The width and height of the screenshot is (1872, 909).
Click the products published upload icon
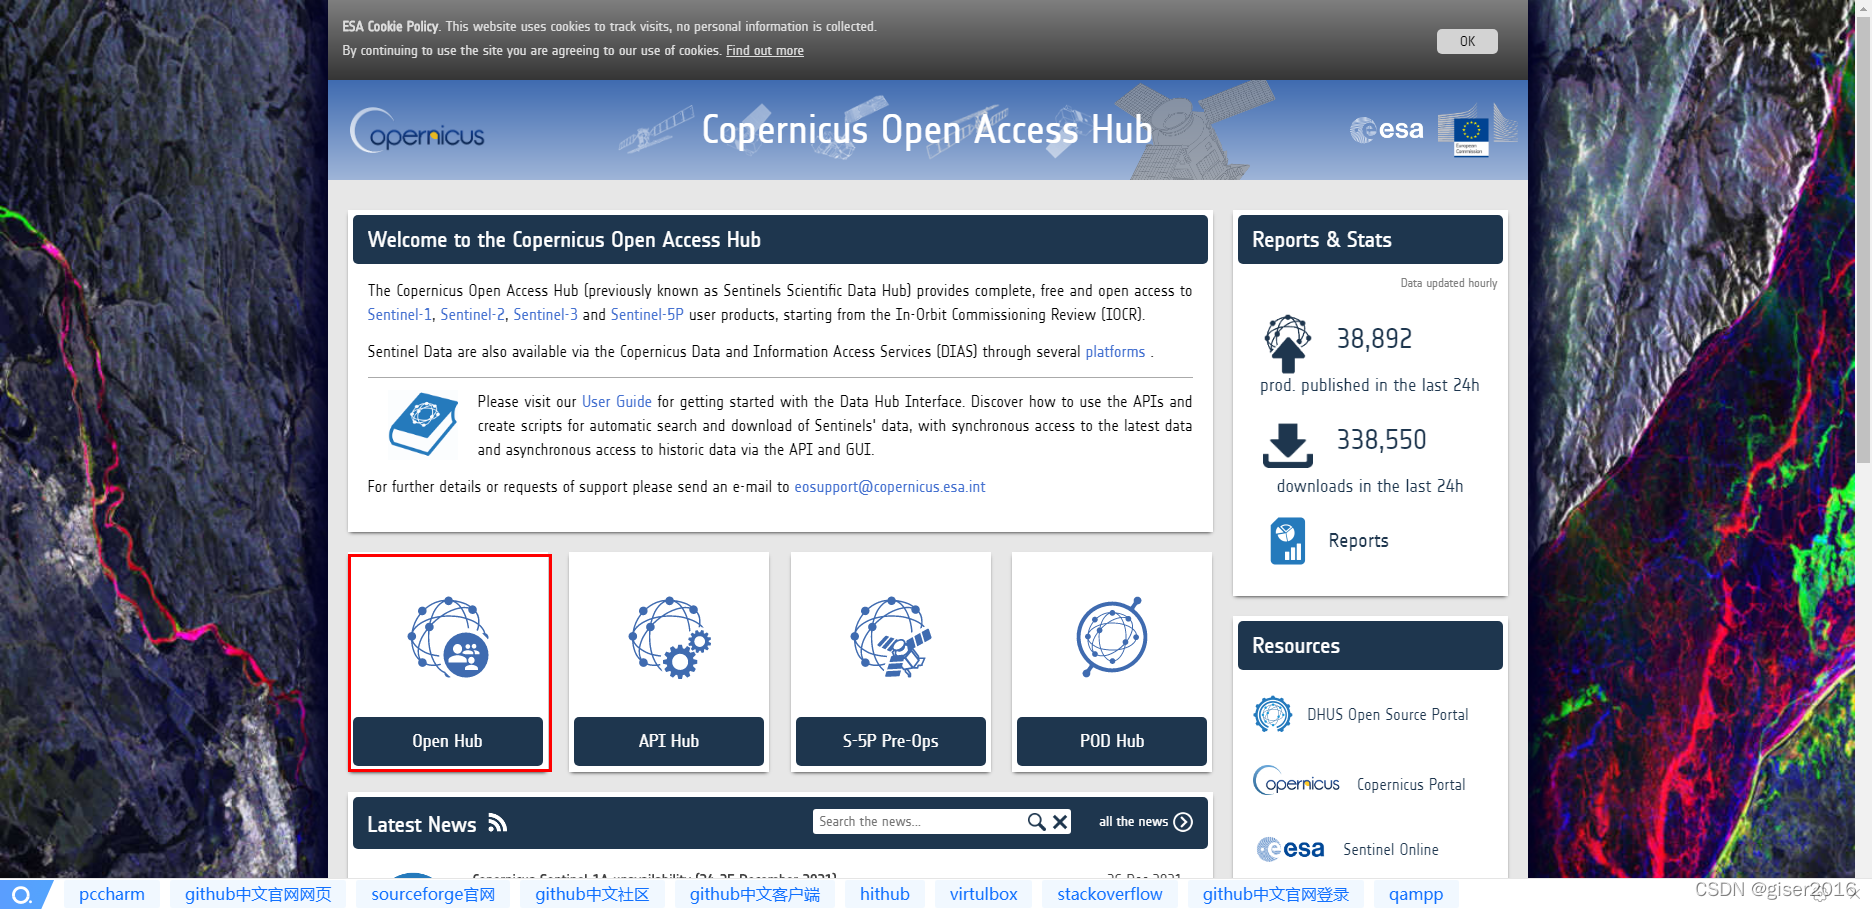(x=1288, y=344)
